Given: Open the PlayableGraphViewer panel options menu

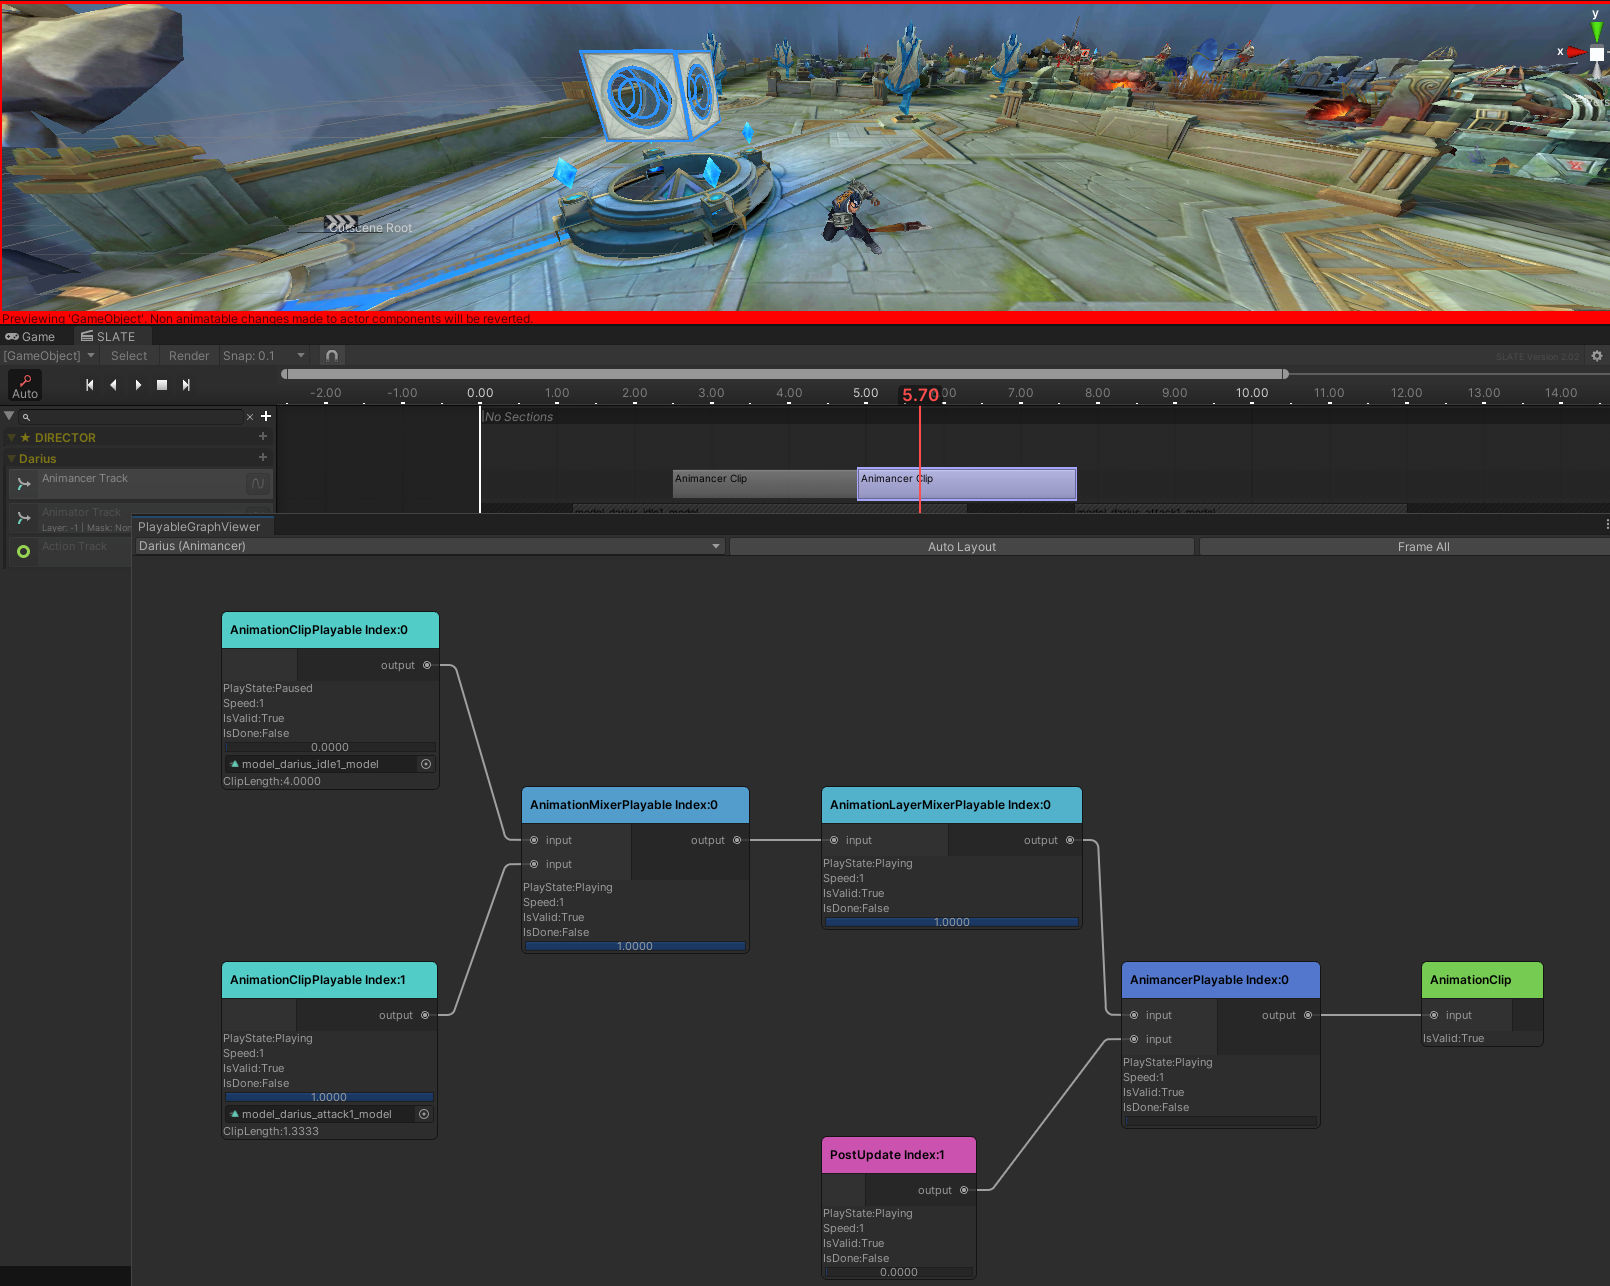Looking at the screenshot, I should pyautogui.click(x=1606, y=525).
